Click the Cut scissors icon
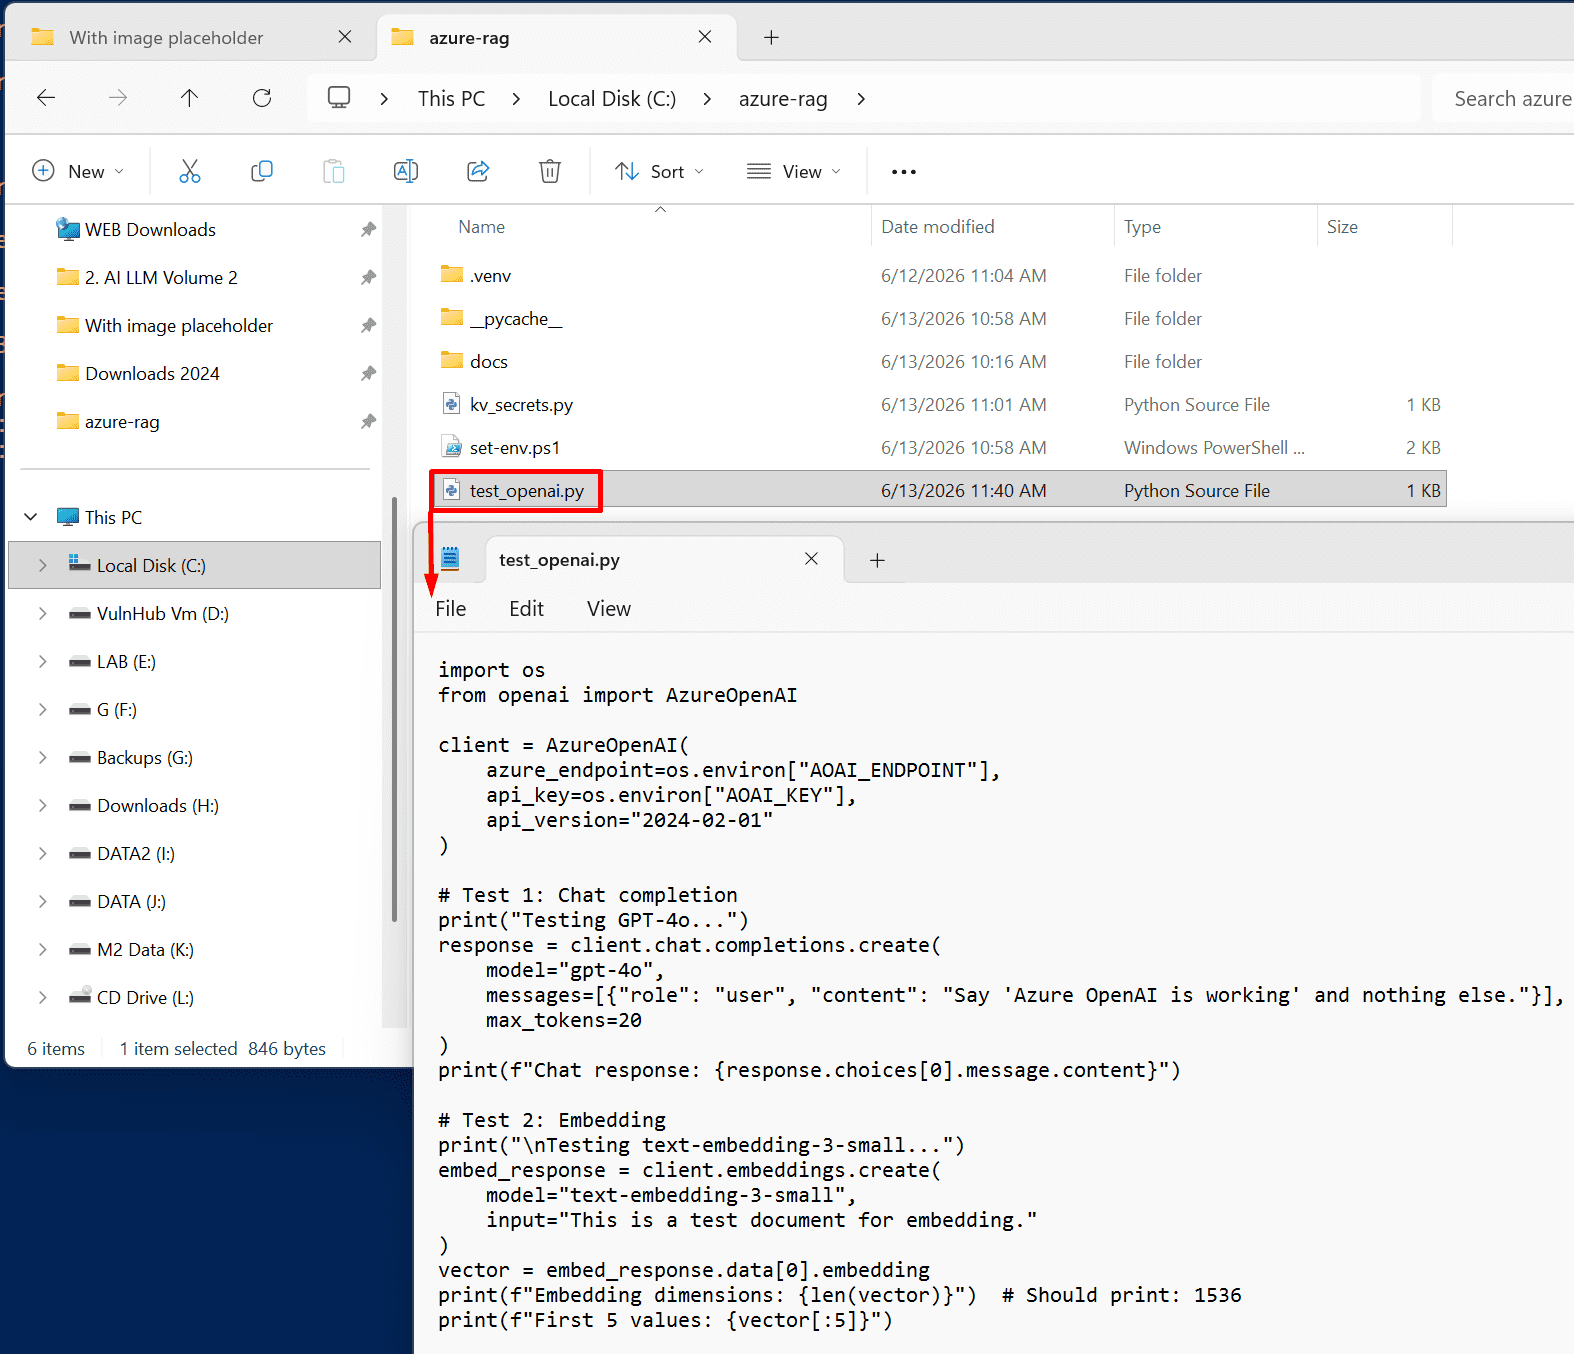Viewport: 1574px width, 1354px height. coord(189,171)
